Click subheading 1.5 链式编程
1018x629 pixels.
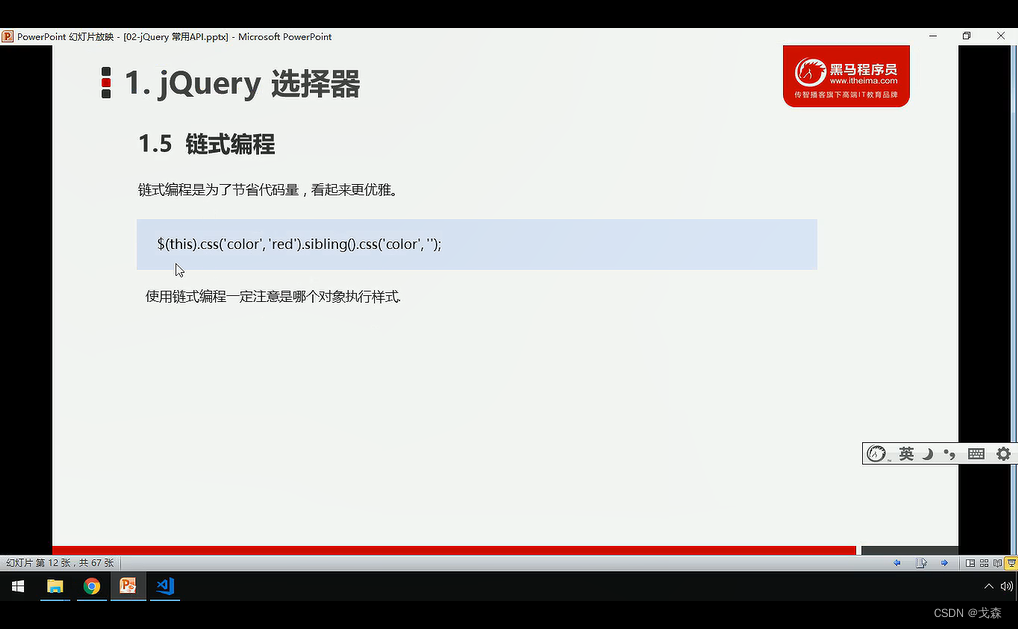click(206, 143)
